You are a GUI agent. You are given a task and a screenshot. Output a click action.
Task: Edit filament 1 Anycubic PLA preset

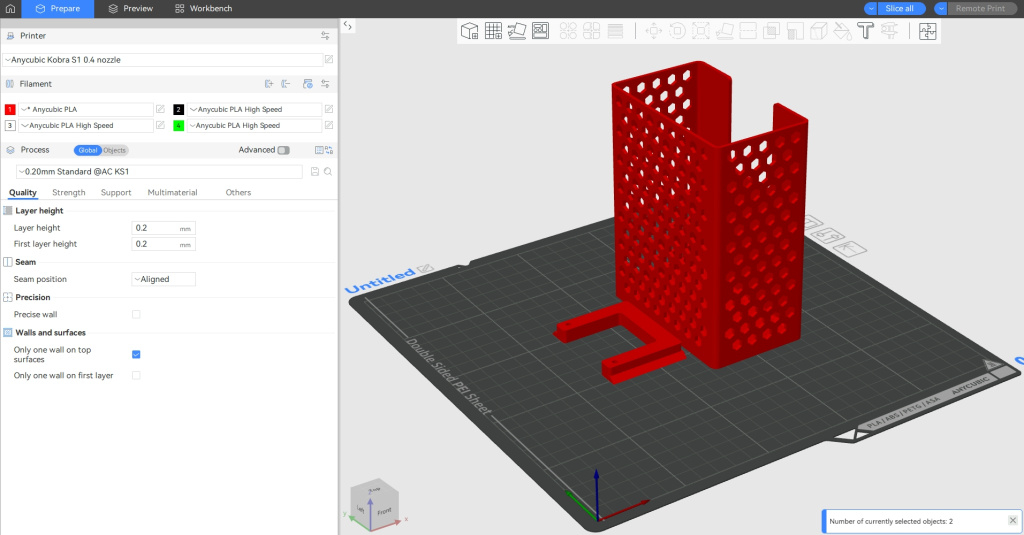(x=160, y=109)
